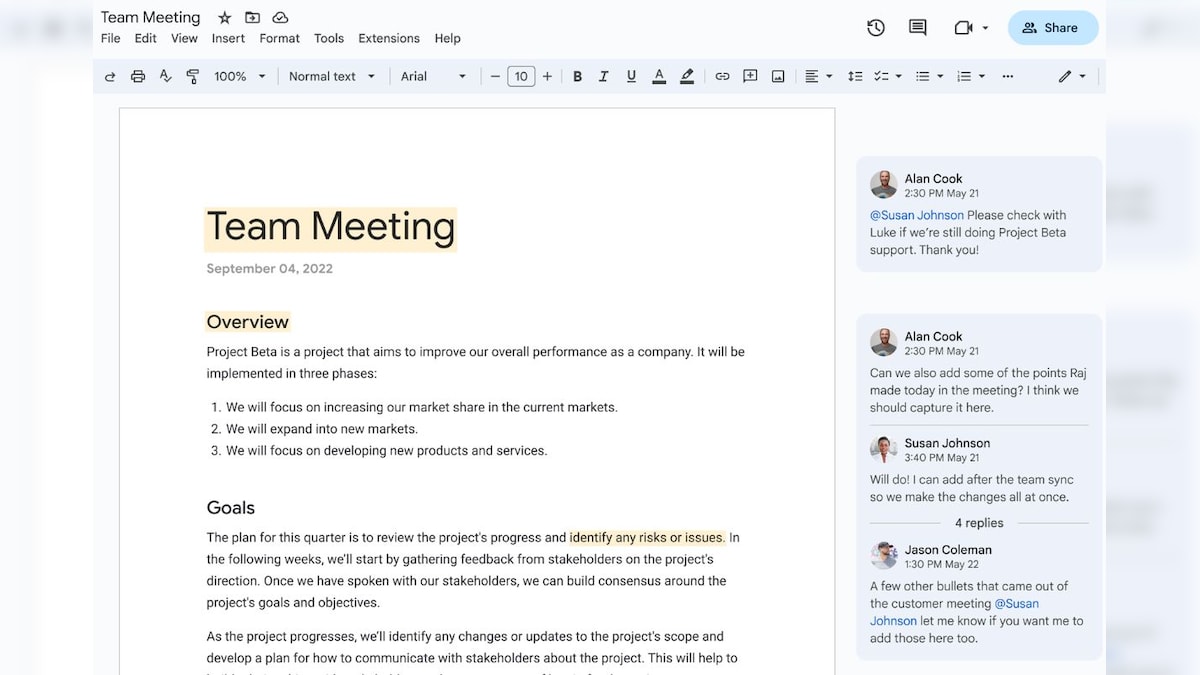Click the video meeting camera icon
The width and height of the screenshot is (1200, 675).
[963, 28]
